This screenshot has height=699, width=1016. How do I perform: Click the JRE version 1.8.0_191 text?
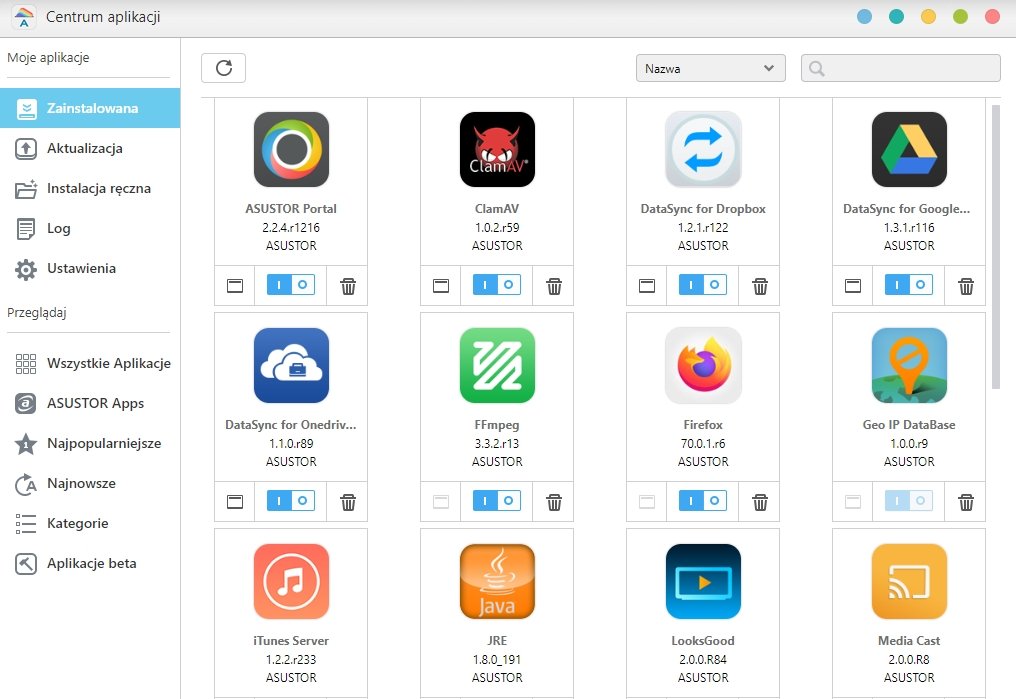[497, 659]
